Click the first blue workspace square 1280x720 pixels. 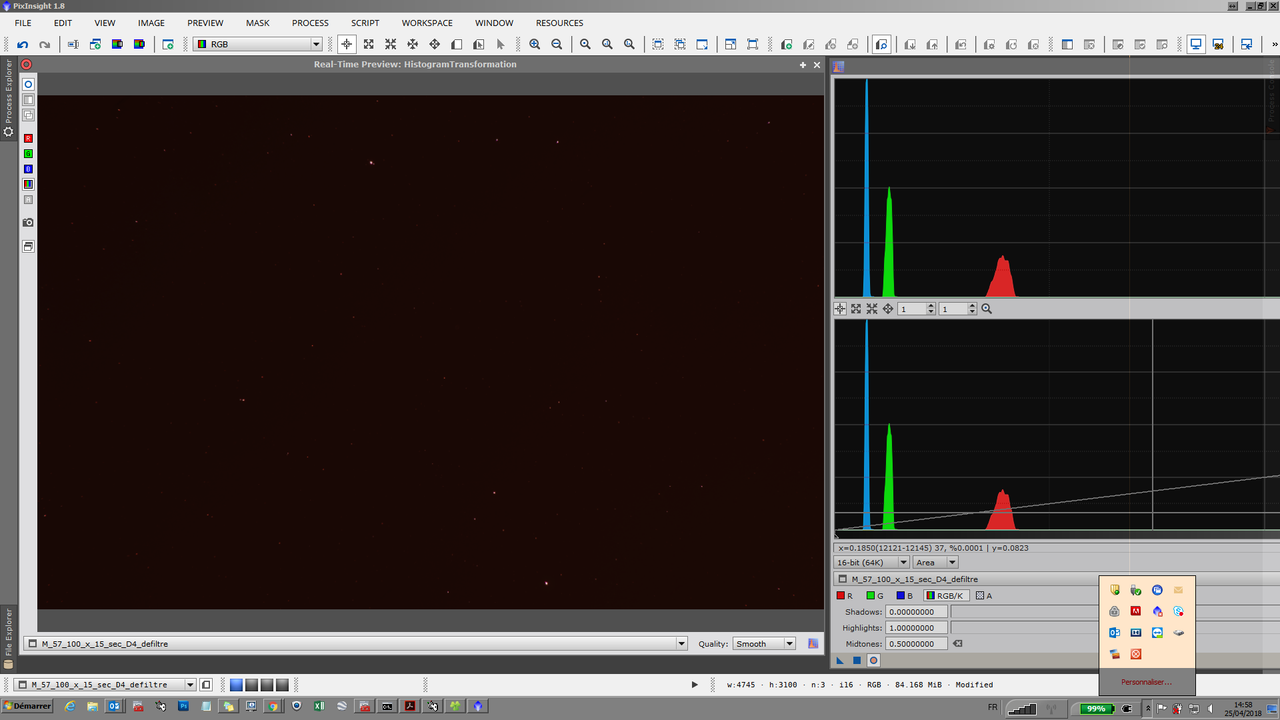[x=236, y=685]
